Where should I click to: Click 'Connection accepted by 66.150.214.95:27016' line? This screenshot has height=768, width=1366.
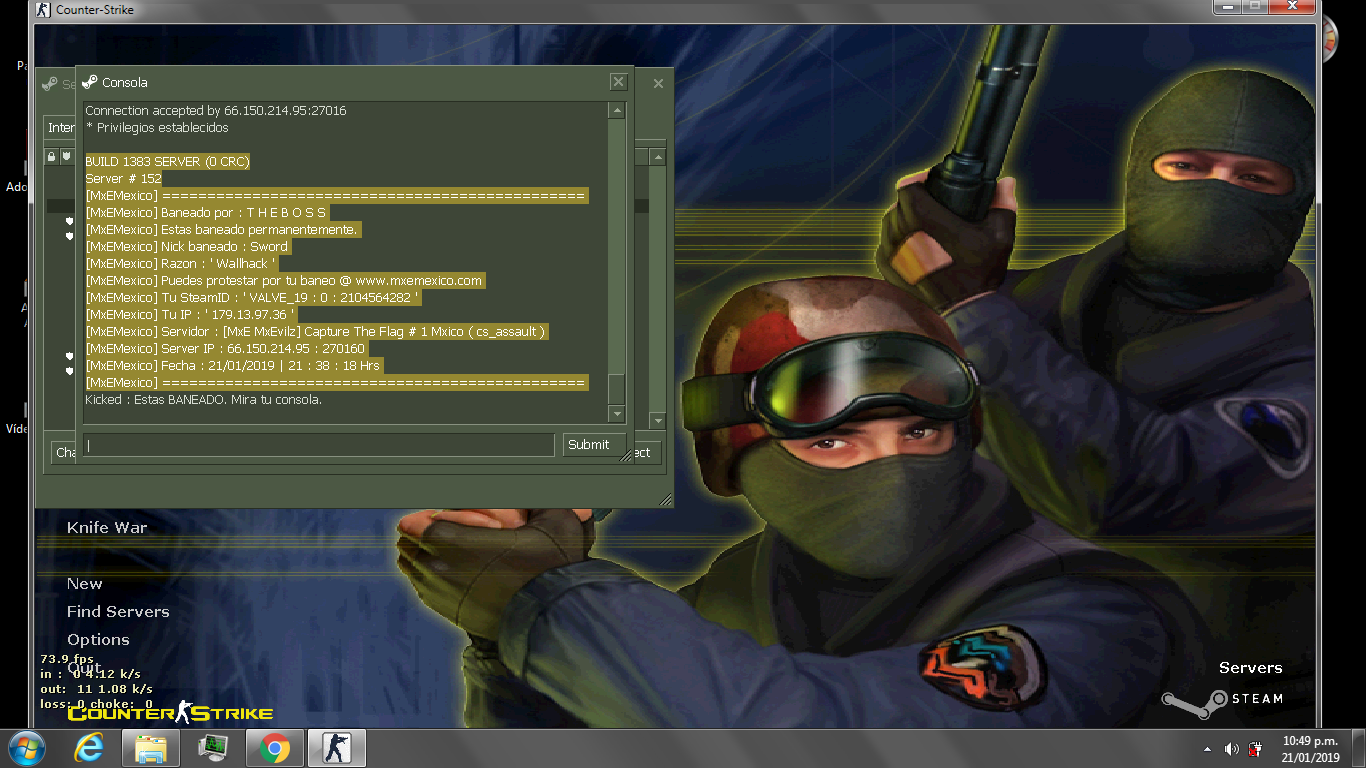[216, 111]
